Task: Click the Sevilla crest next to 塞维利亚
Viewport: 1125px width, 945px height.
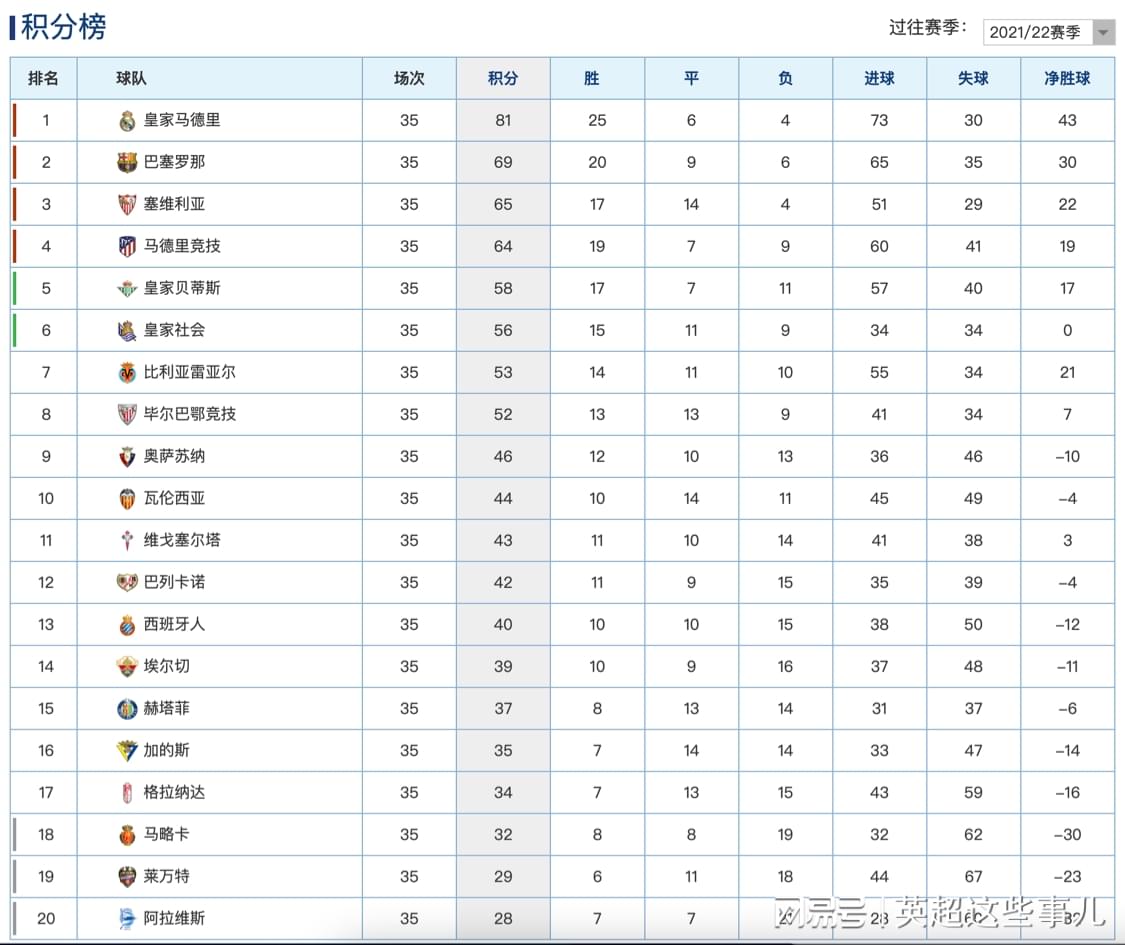Action: click(x=127, y=204)
